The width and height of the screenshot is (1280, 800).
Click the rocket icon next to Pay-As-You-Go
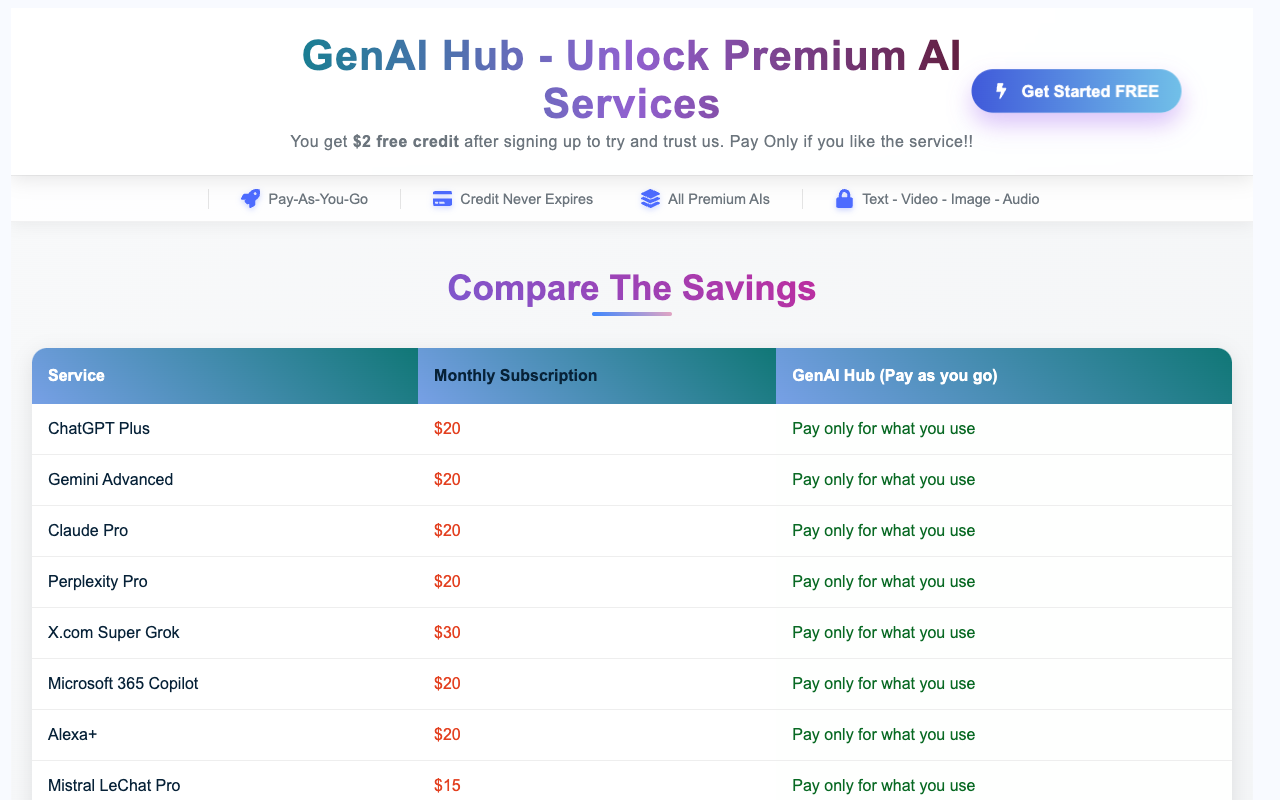tap(249, 199)
